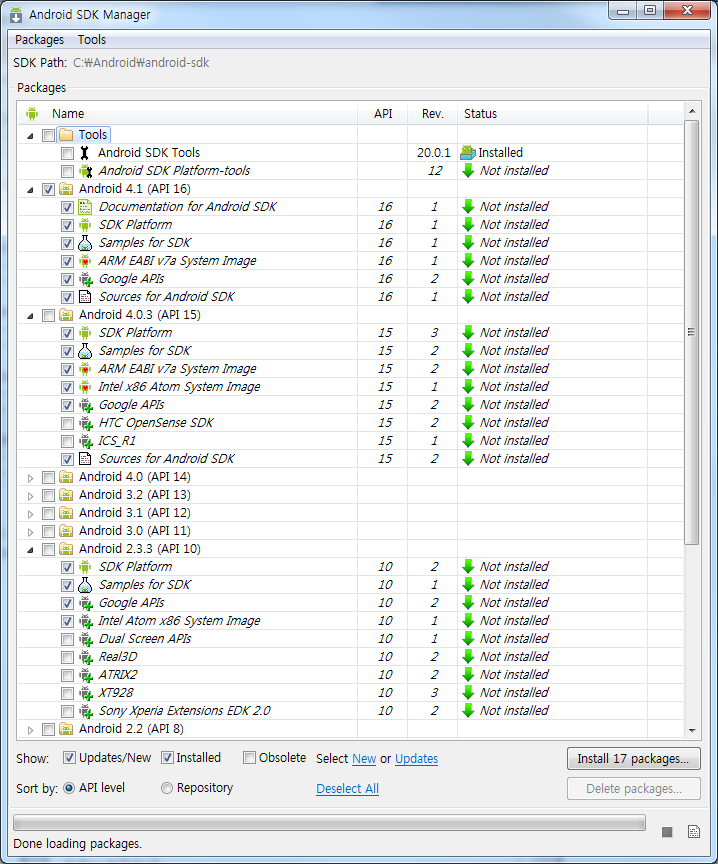Click the Name column header

pos(187,114)
